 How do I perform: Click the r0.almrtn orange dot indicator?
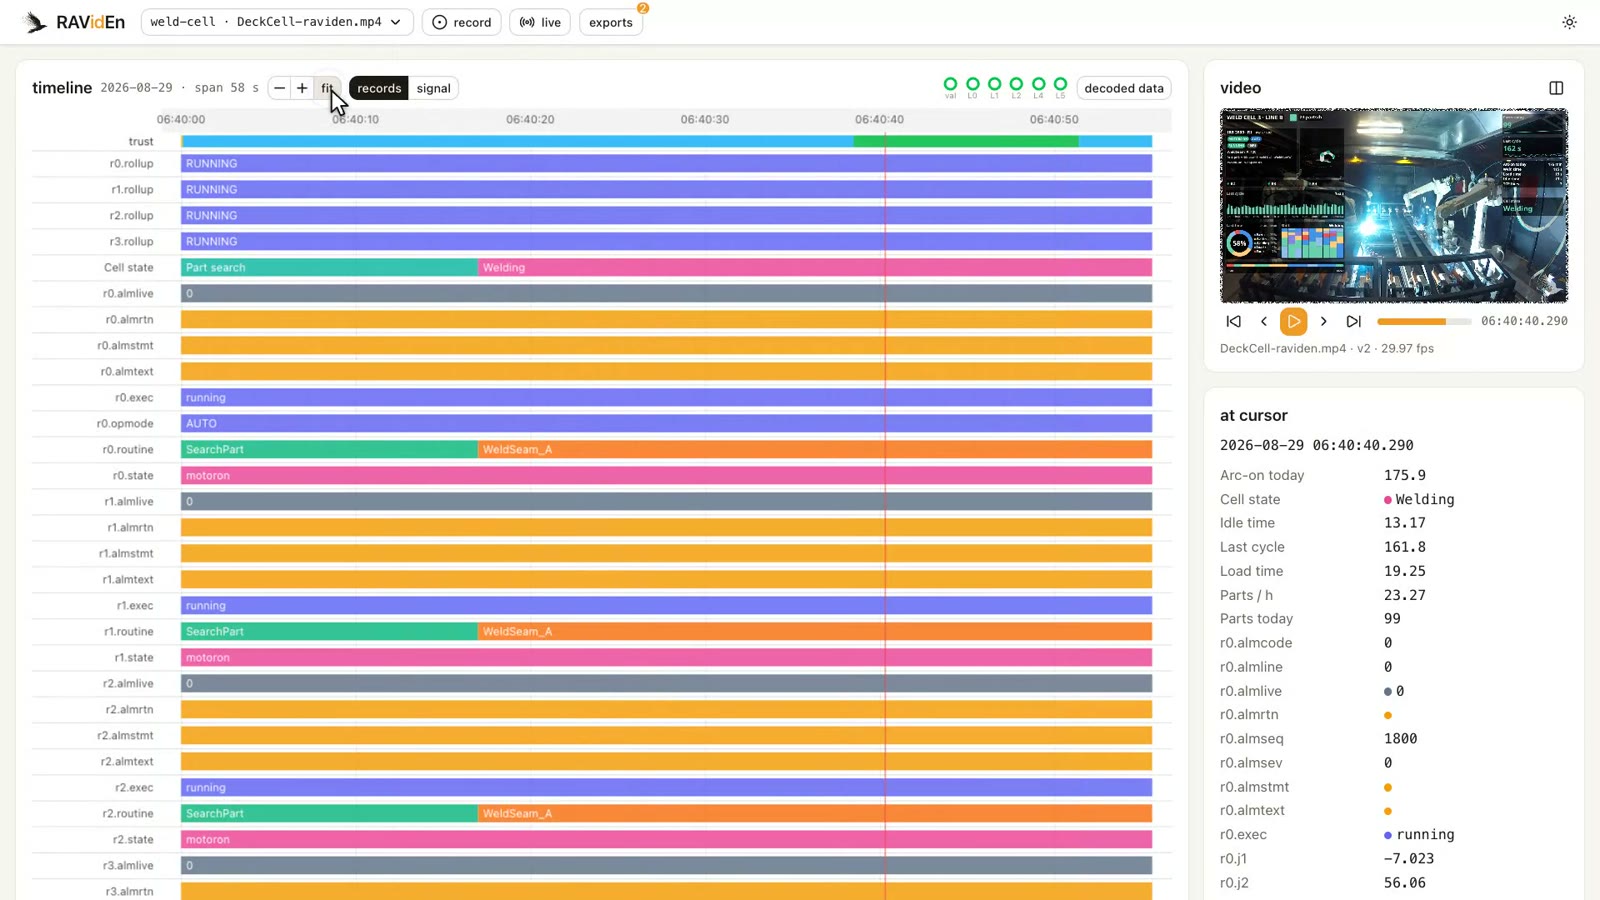(x=1388, y=715)
